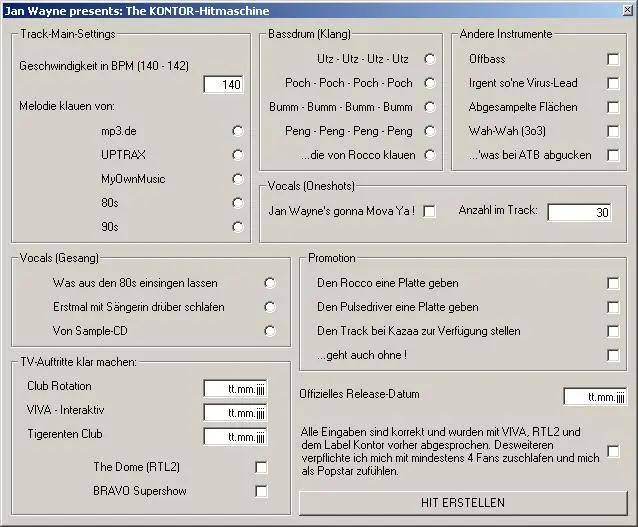Toggle 'Jan Wayne's gonna Mova Ya!' checkbox
The height and width of the screenshot is (527, 638).
click(x=430, y=211)
